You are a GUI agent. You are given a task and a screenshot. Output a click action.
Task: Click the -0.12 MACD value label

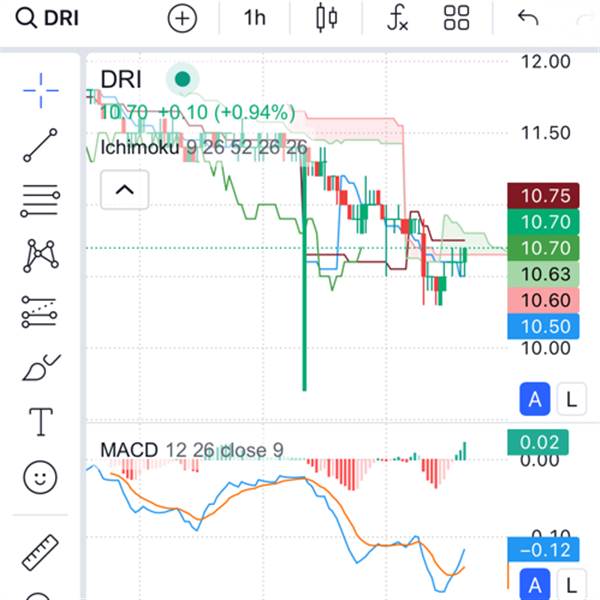[x=543, y=550]
